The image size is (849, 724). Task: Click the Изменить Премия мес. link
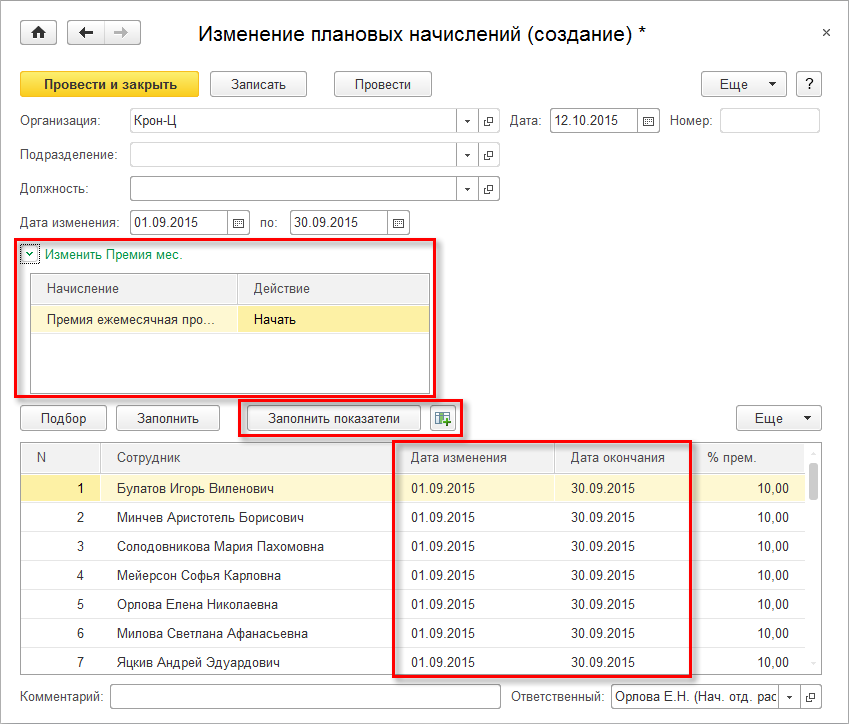pos(113,255)
